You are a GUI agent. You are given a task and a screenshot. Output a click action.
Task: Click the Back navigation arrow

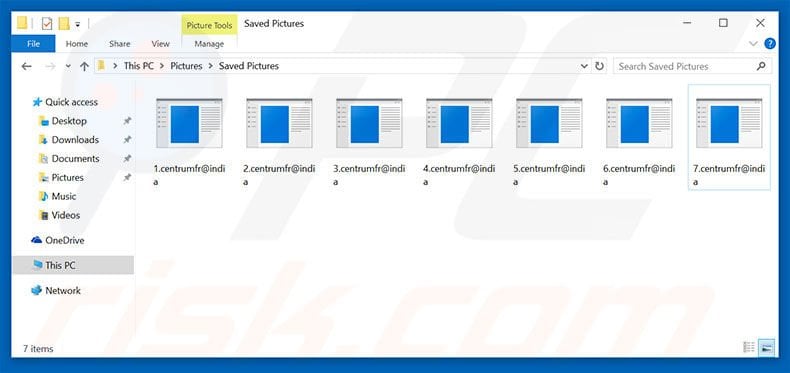point(27,67)
